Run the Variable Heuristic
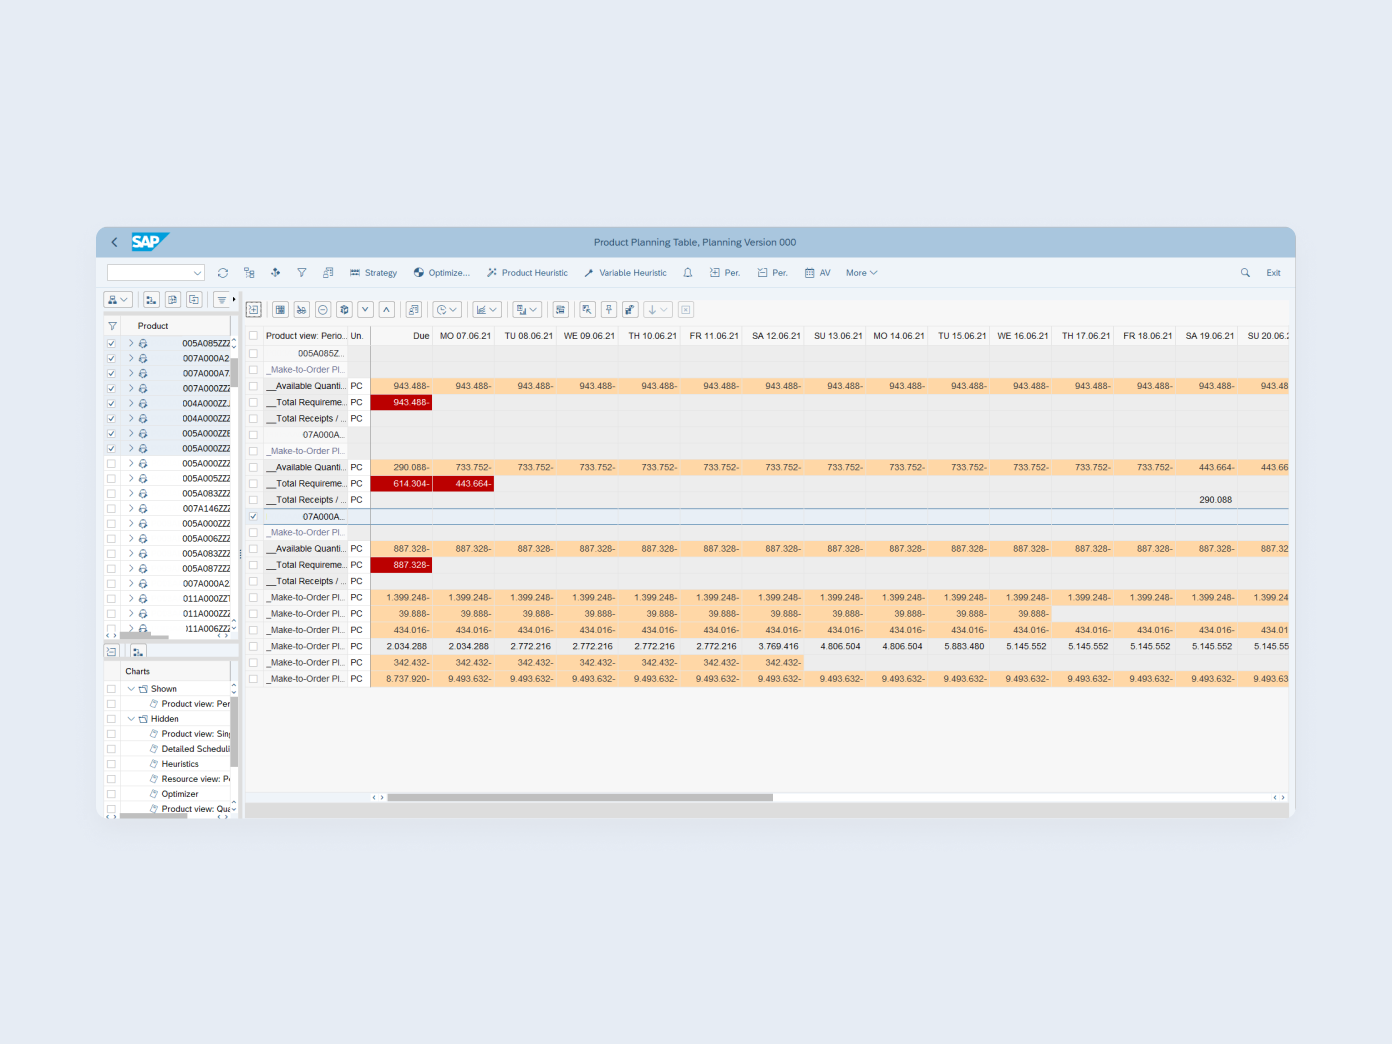The width and height of the screenshot is (1393, 1045). click(x=625, y=273)
